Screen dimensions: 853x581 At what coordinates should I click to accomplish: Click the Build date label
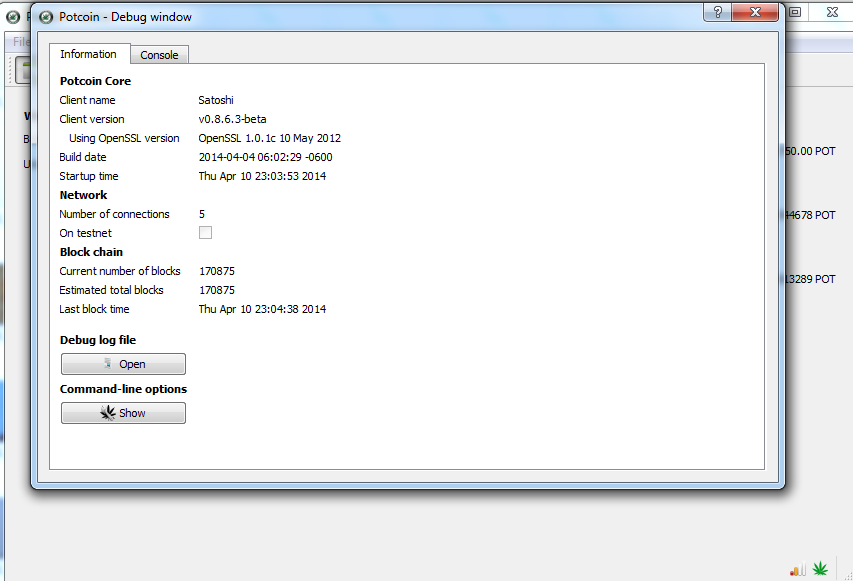[83, 157]
